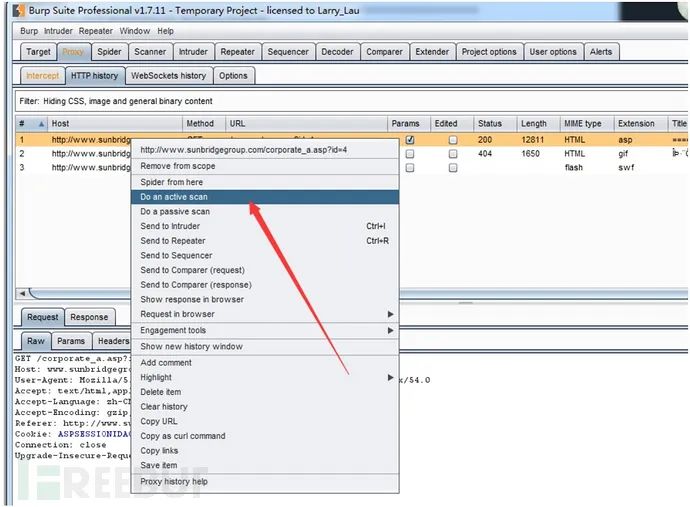Image resolution: width=690 pixels, height=507 pixels.
Task: Sort by the Length column header
Action: click(538, 124)
